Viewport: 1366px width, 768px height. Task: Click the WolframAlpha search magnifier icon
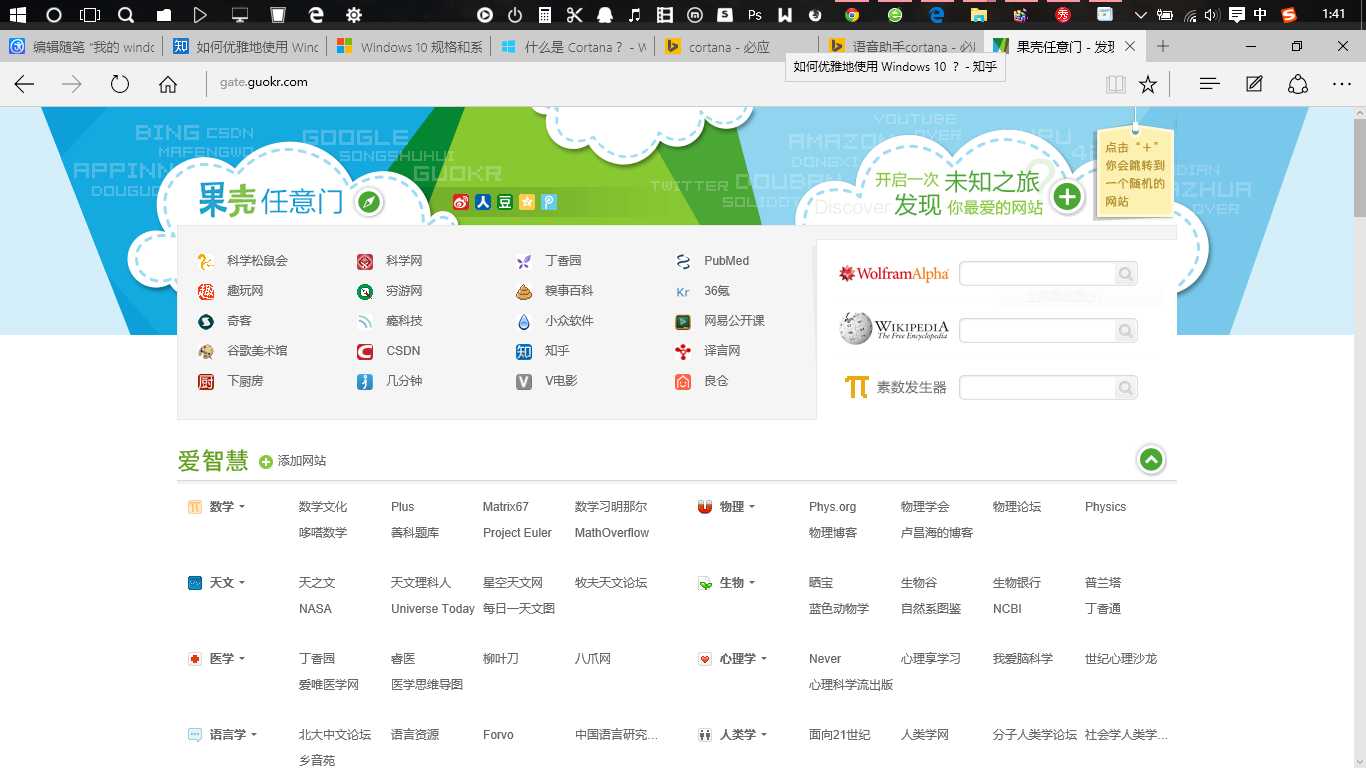pyautogui.click(x=1126, y=274)
